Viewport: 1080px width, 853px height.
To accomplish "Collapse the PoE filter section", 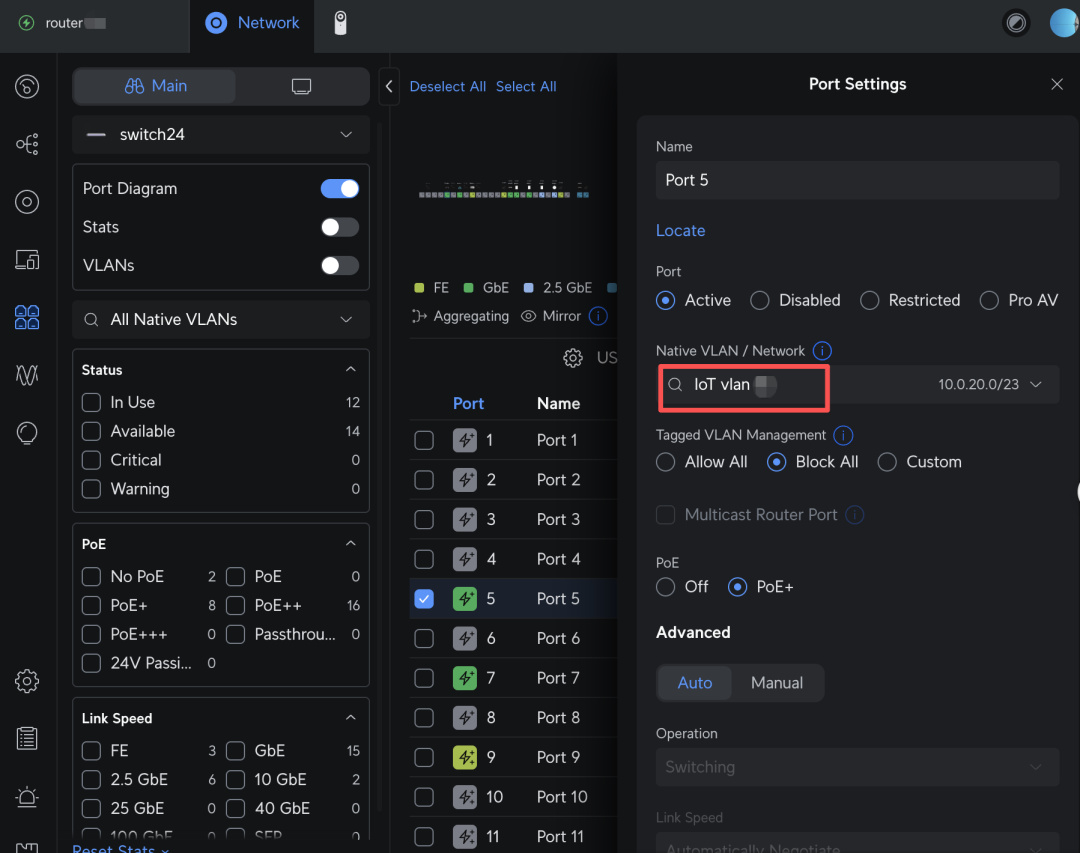I will click(351, 544).
